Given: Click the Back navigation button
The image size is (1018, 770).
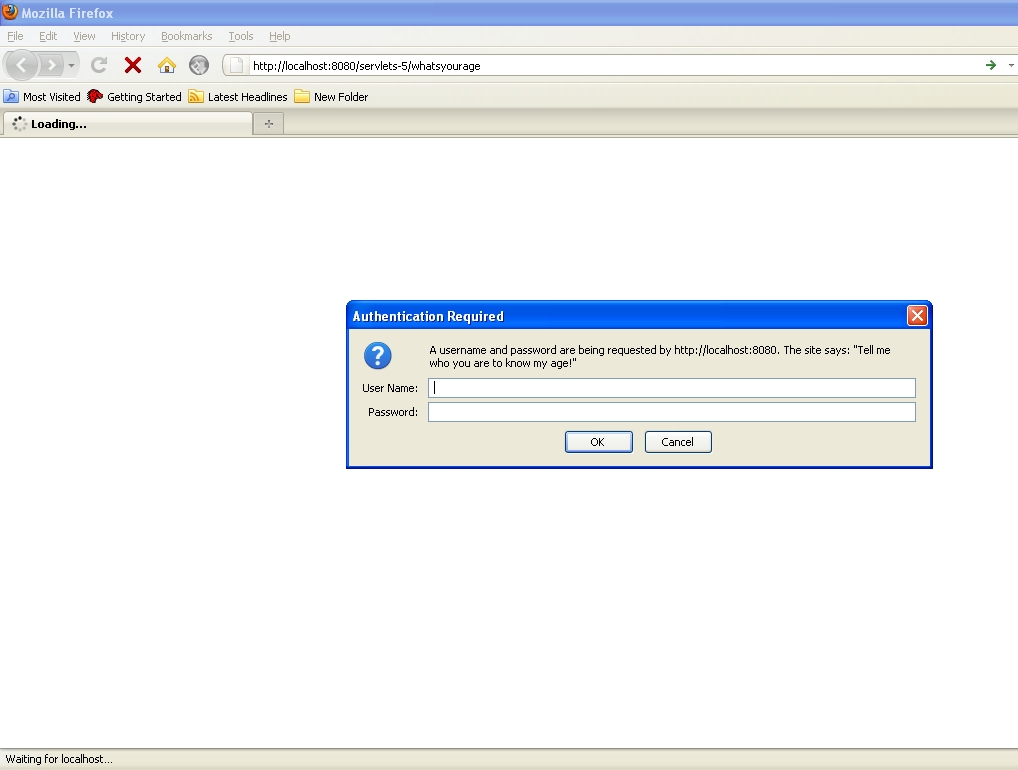Looking at the screenshot, I should pyautogui.click(x=20, y=64).
